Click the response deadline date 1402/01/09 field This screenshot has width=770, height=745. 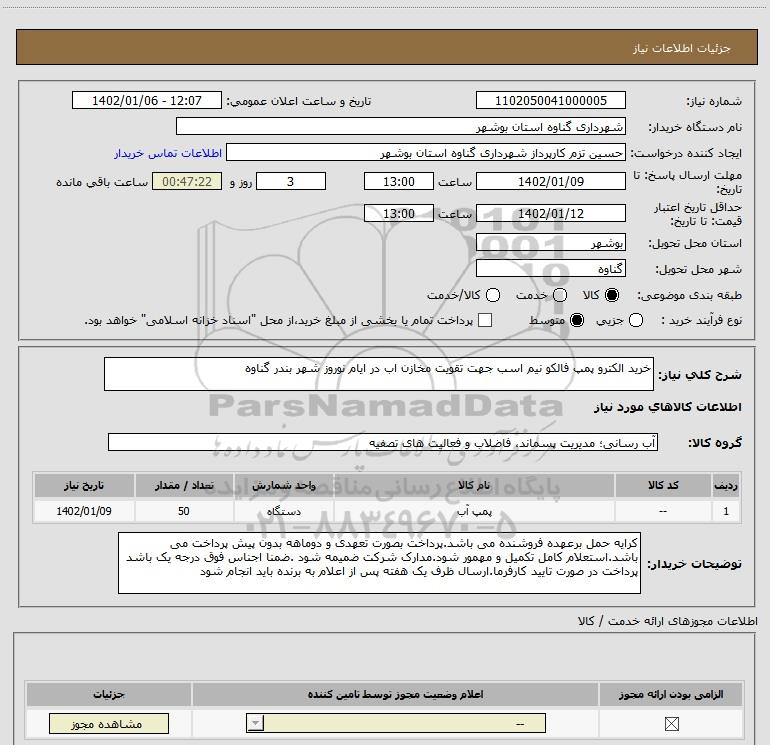click(x=550, y=181)
